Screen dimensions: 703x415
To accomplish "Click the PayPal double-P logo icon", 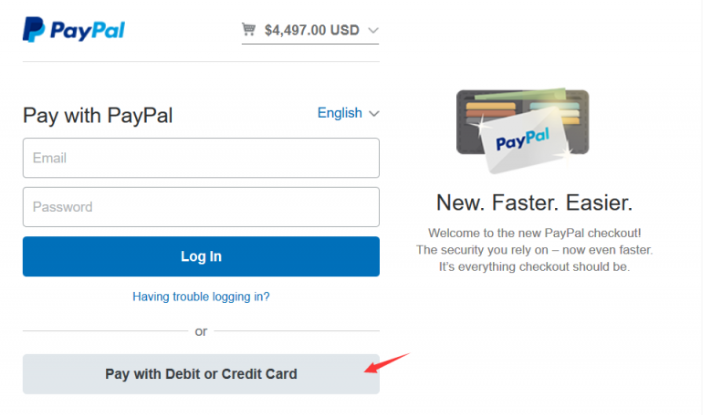I will pos(34,30).
